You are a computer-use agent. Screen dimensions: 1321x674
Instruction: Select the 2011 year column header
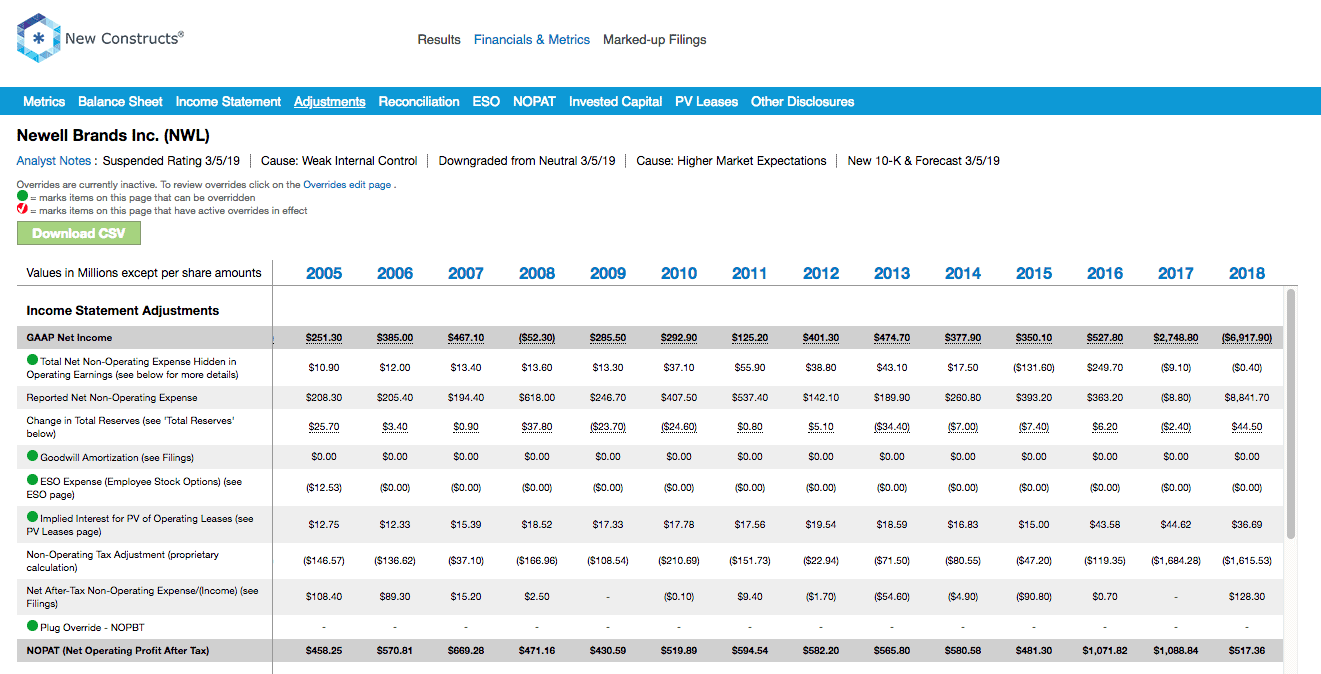750,273
